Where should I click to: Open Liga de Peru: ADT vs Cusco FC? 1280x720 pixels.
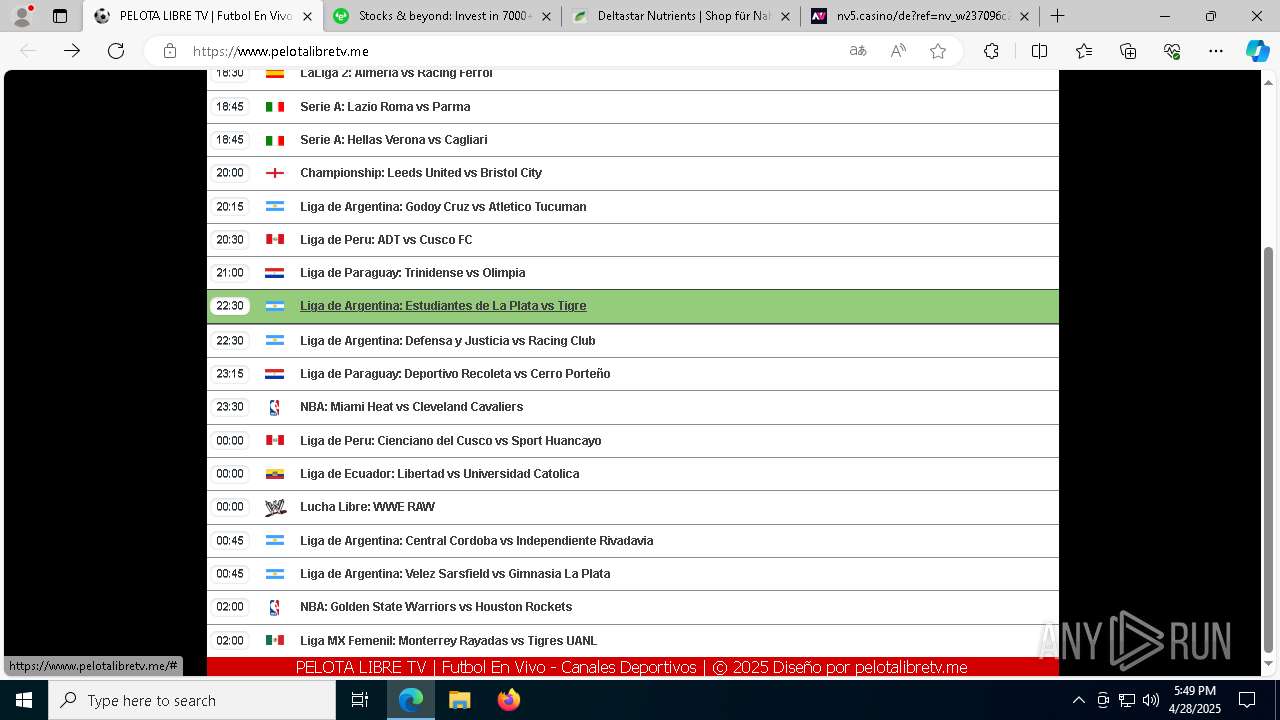[386, 240]
